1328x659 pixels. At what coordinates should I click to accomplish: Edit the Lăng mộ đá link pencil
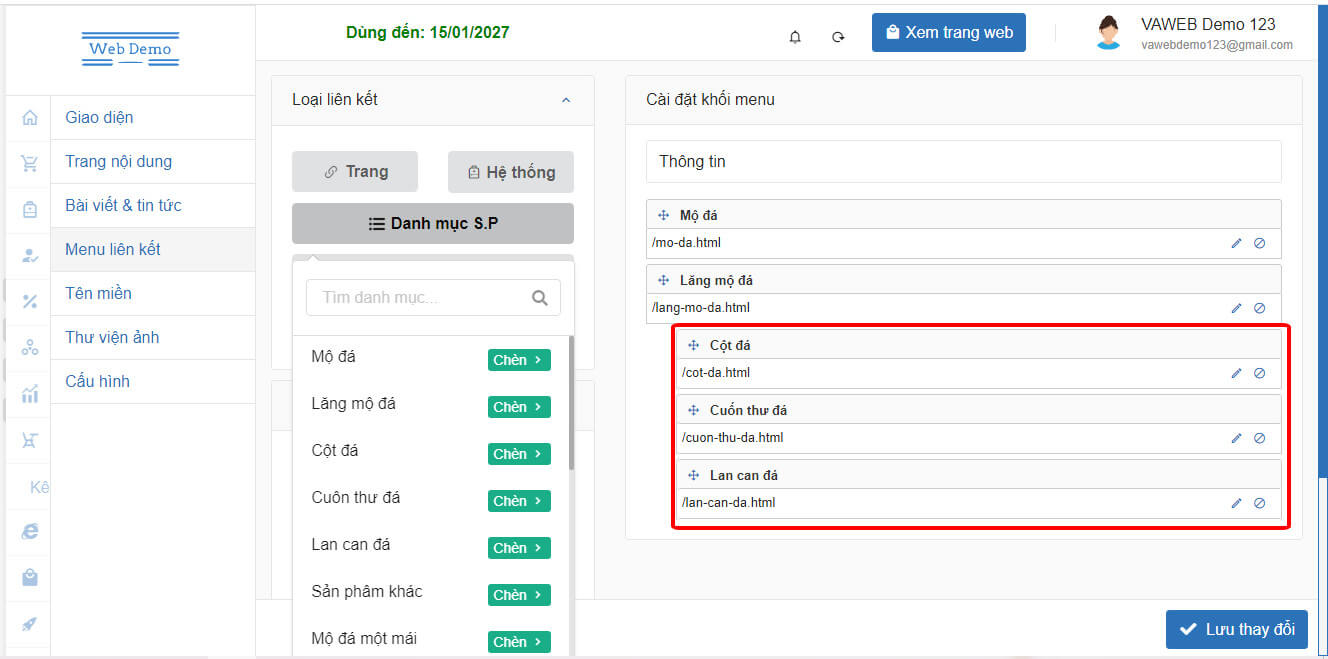coord(1236,308)
